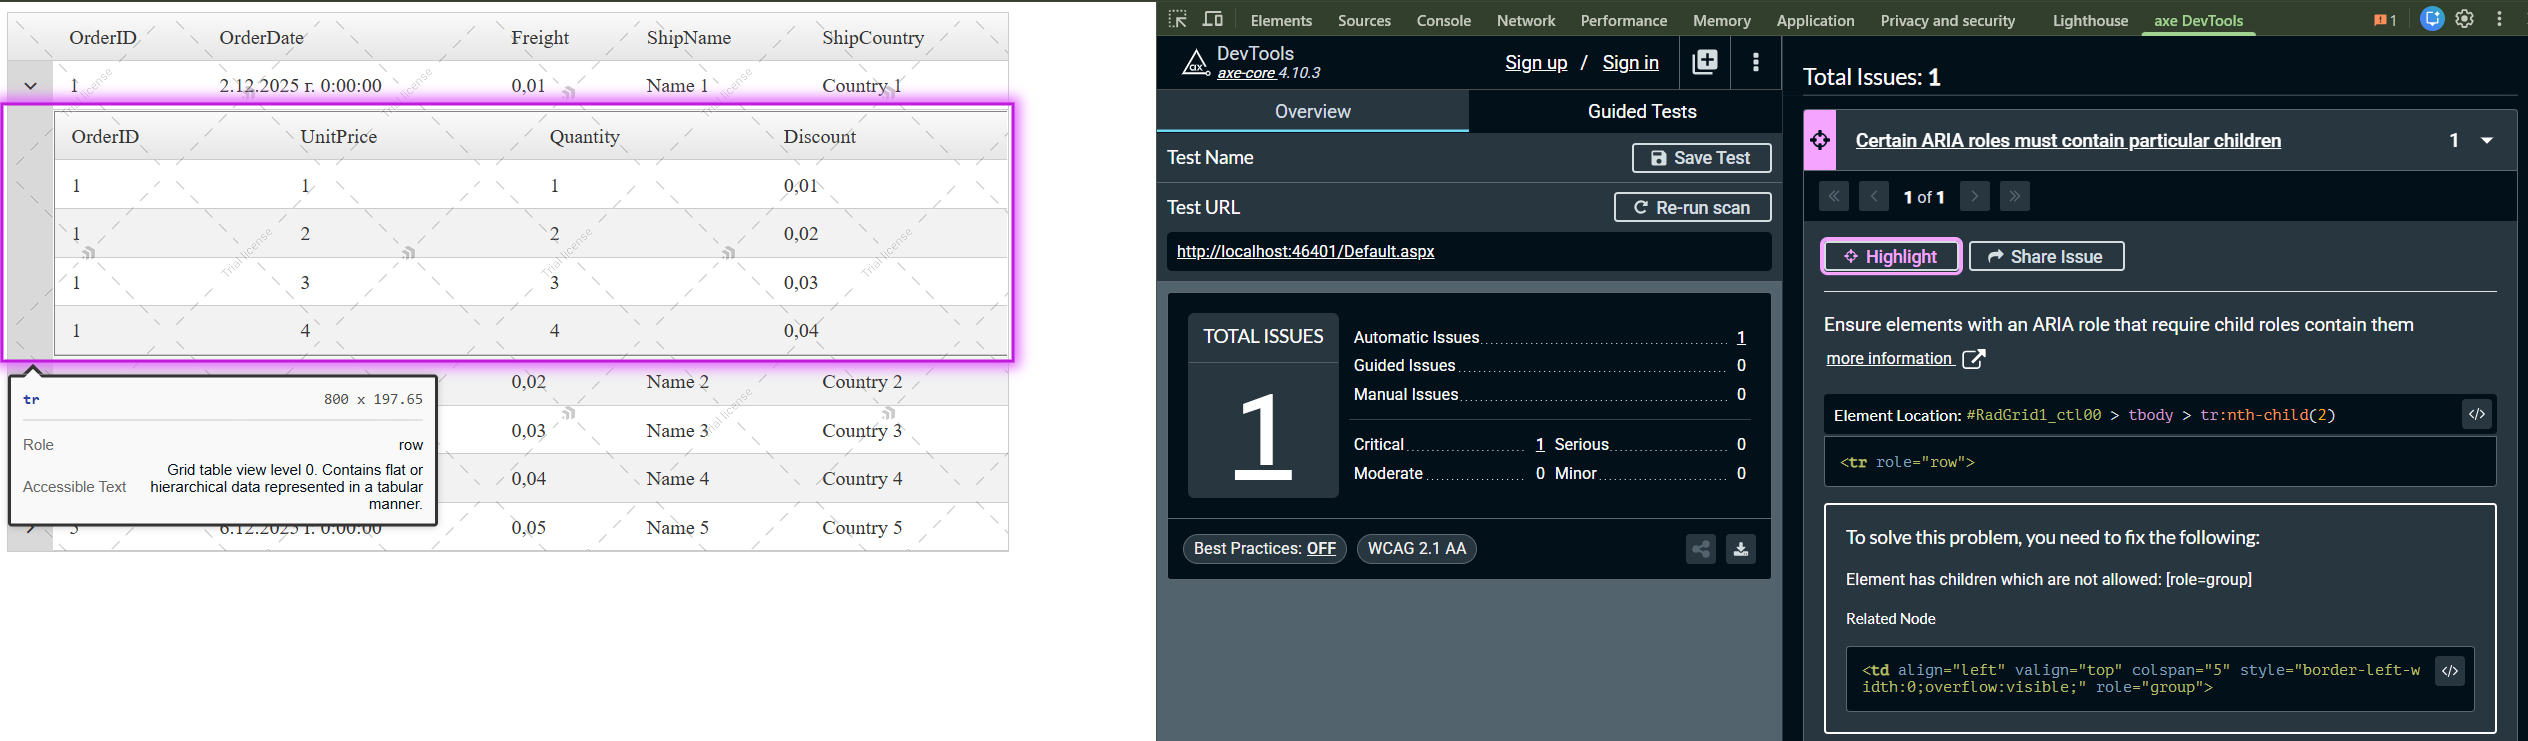The height and width of the screenshot is (741, 2528).
Task: Open the more information link
Action: (1888, 359)
